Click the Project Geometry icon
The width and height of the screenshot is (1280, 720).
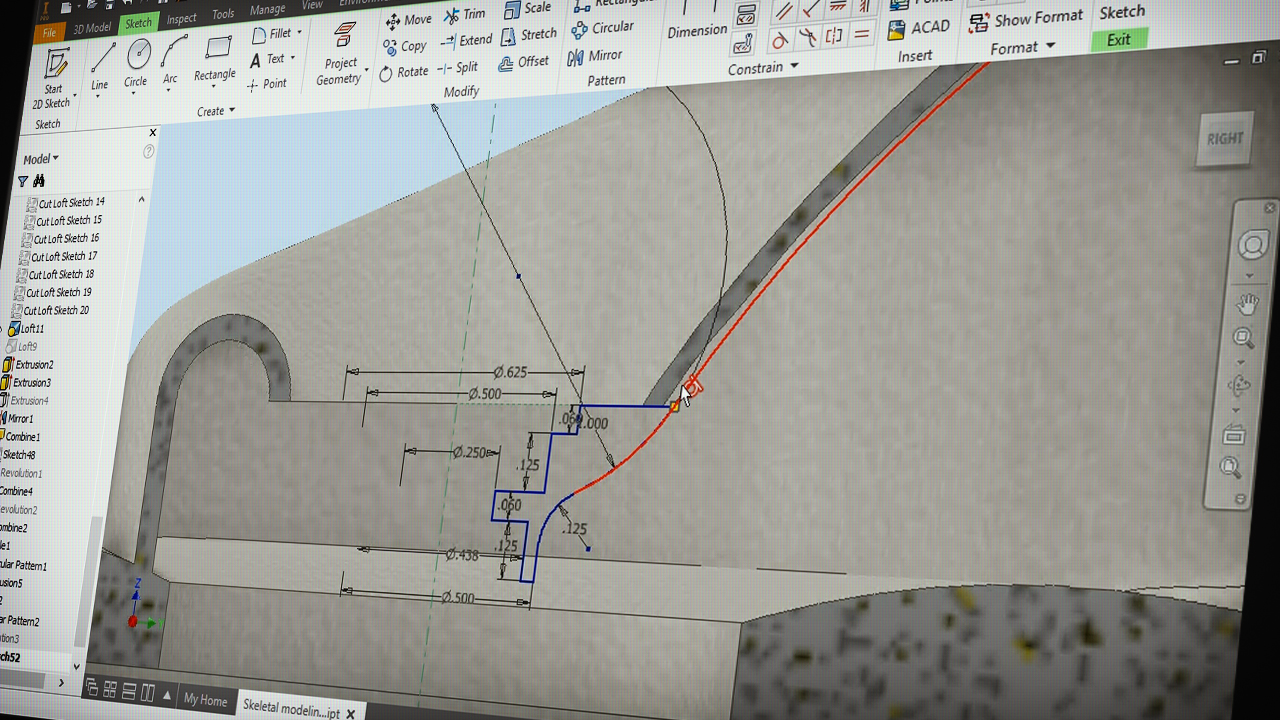(345, 39)
